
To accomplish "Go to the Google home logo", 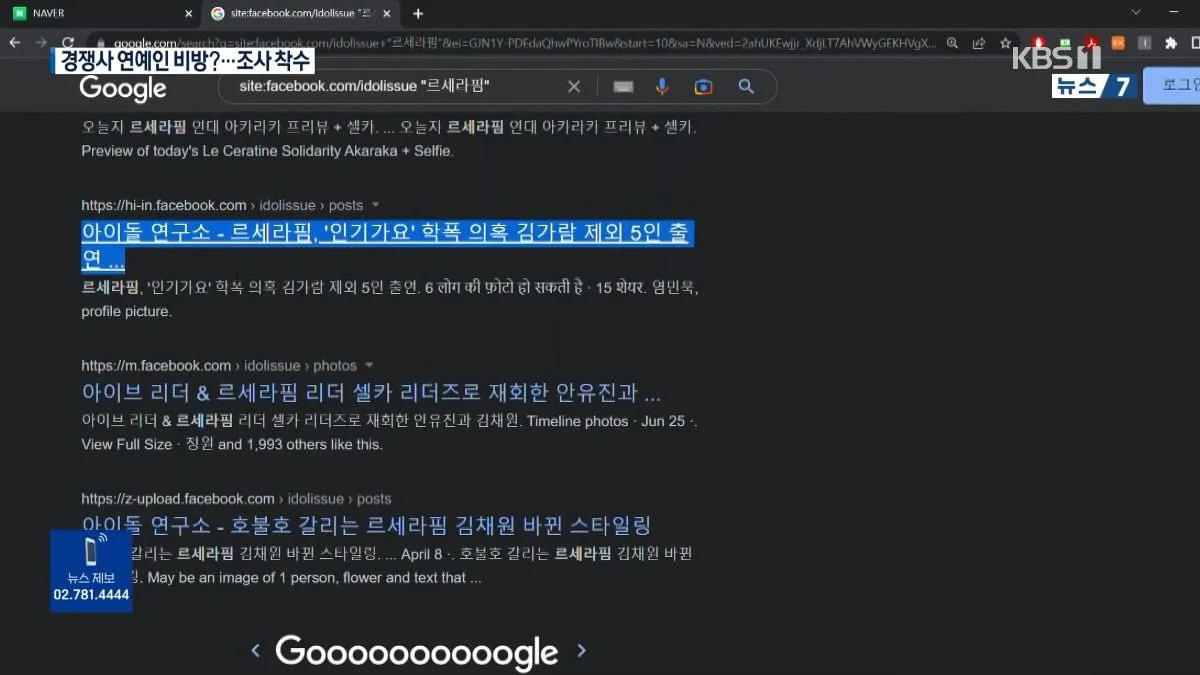I will point(123,88).
